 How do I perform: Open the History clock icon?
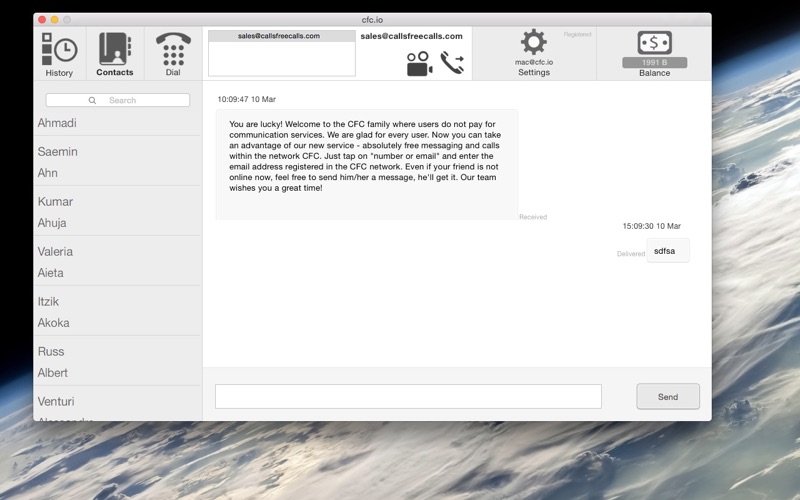click(59, 49)
